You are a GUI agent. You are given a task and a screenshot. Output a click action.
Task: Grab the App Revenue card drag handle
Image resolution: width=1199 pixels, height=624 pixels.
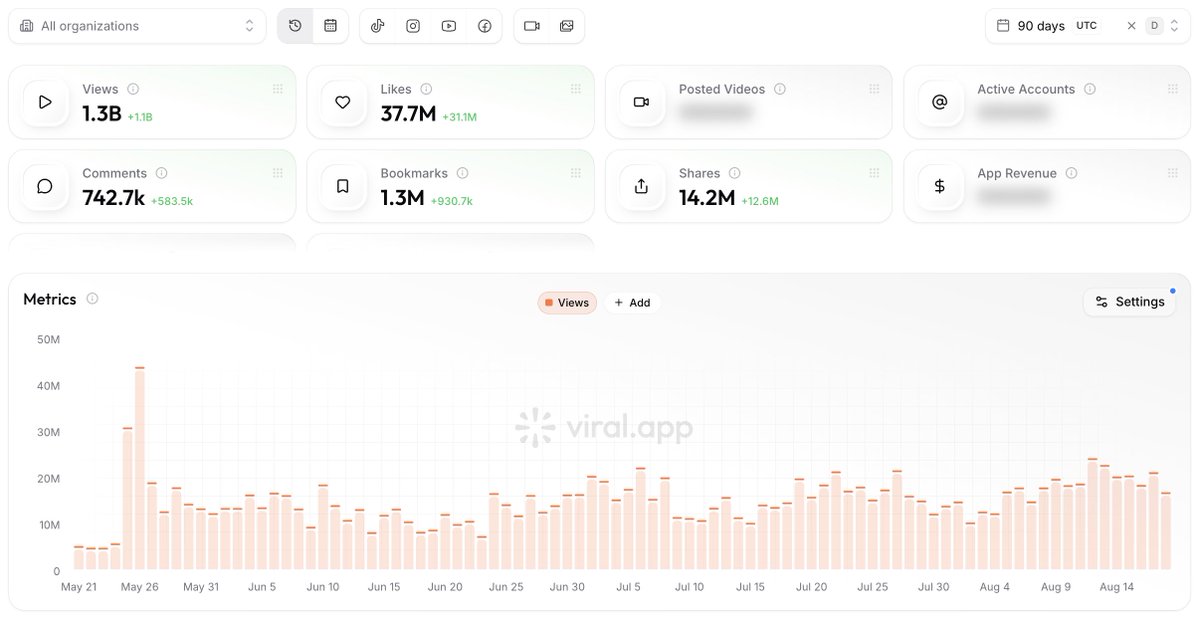(x=1172, y=174)
